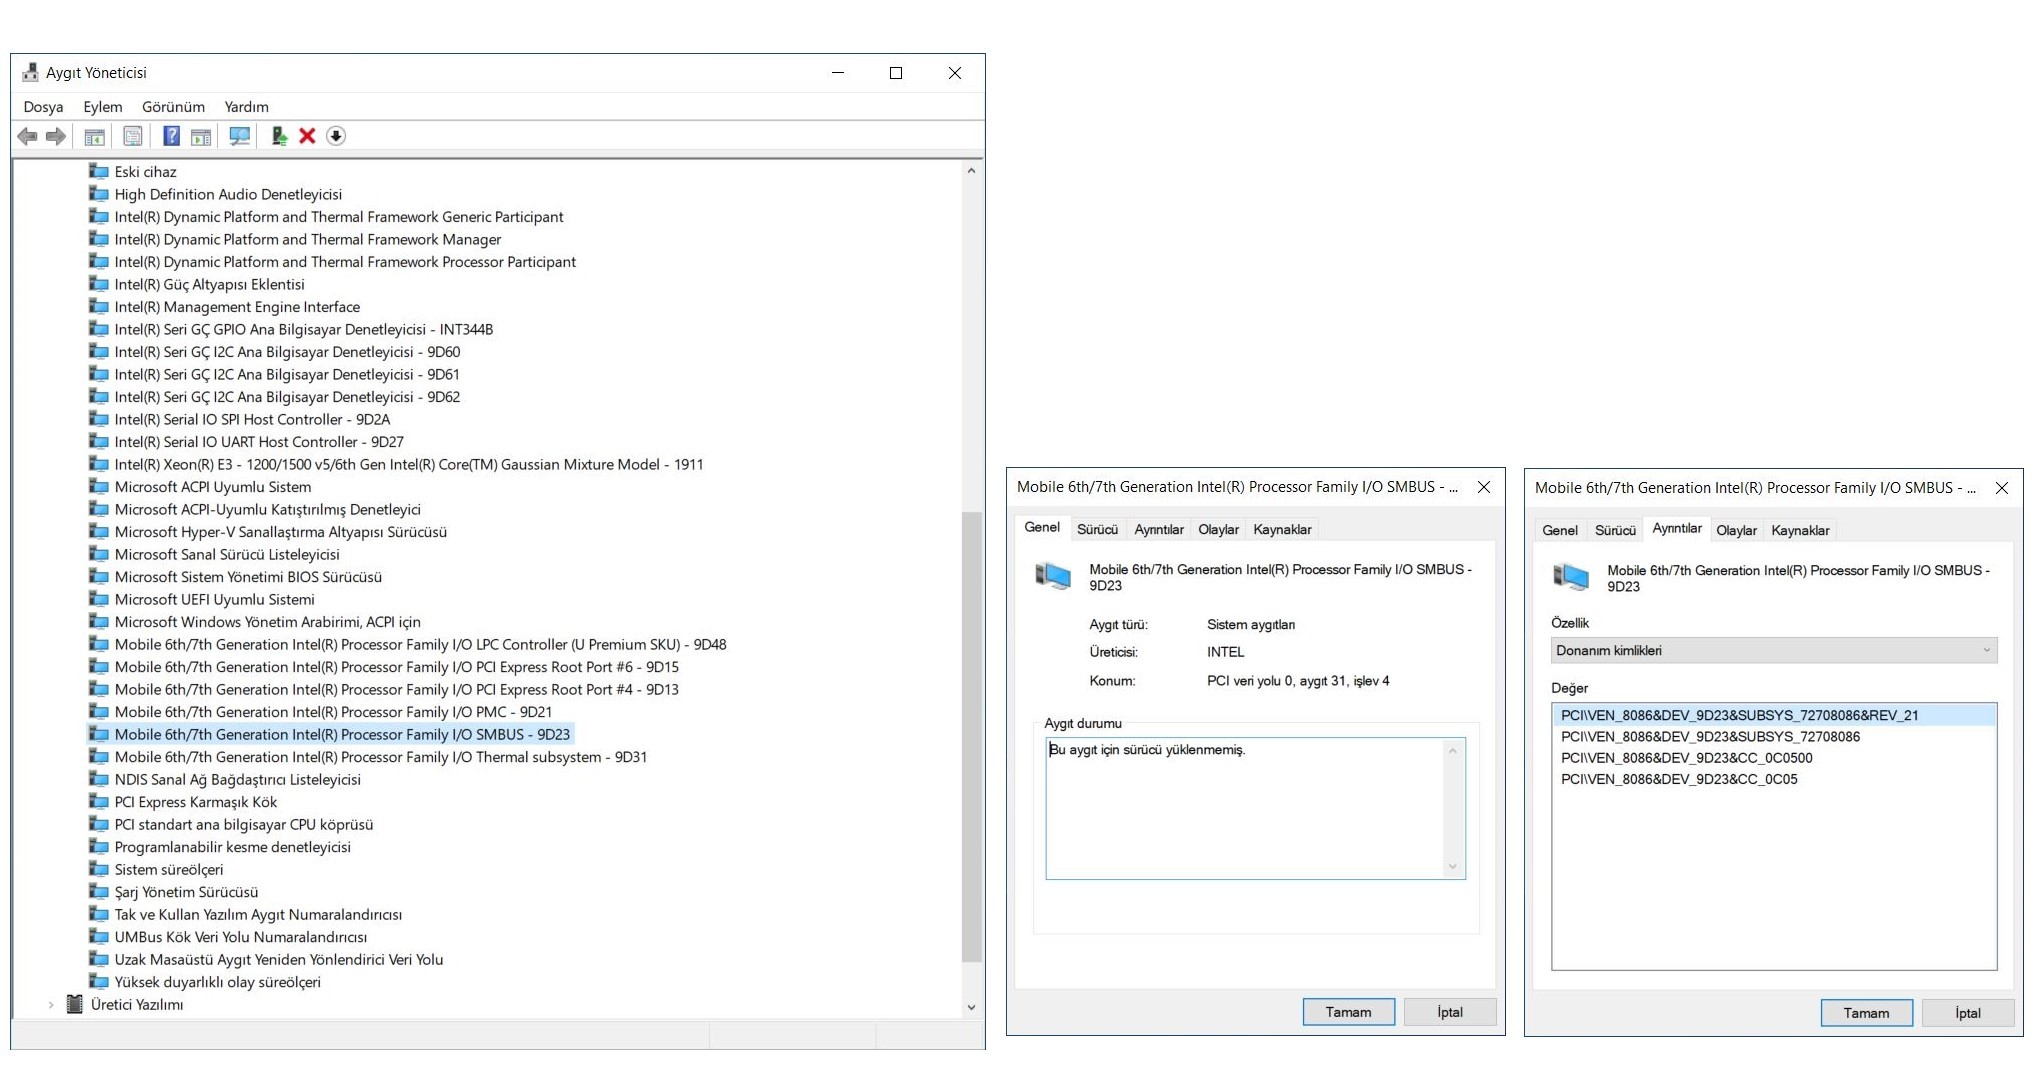The height and width of the screenshot is (1092, 2040).
Task: Open the Görünüm menu
Action: pyautogui.click(x=173, y=107)
